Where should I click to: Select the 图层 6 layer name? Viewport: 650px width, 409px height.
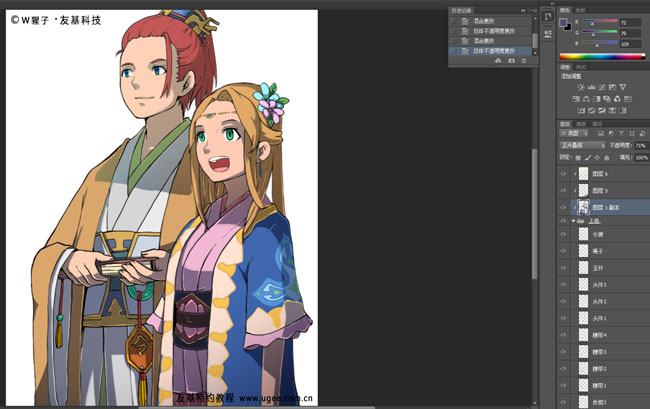pos(600,174)
